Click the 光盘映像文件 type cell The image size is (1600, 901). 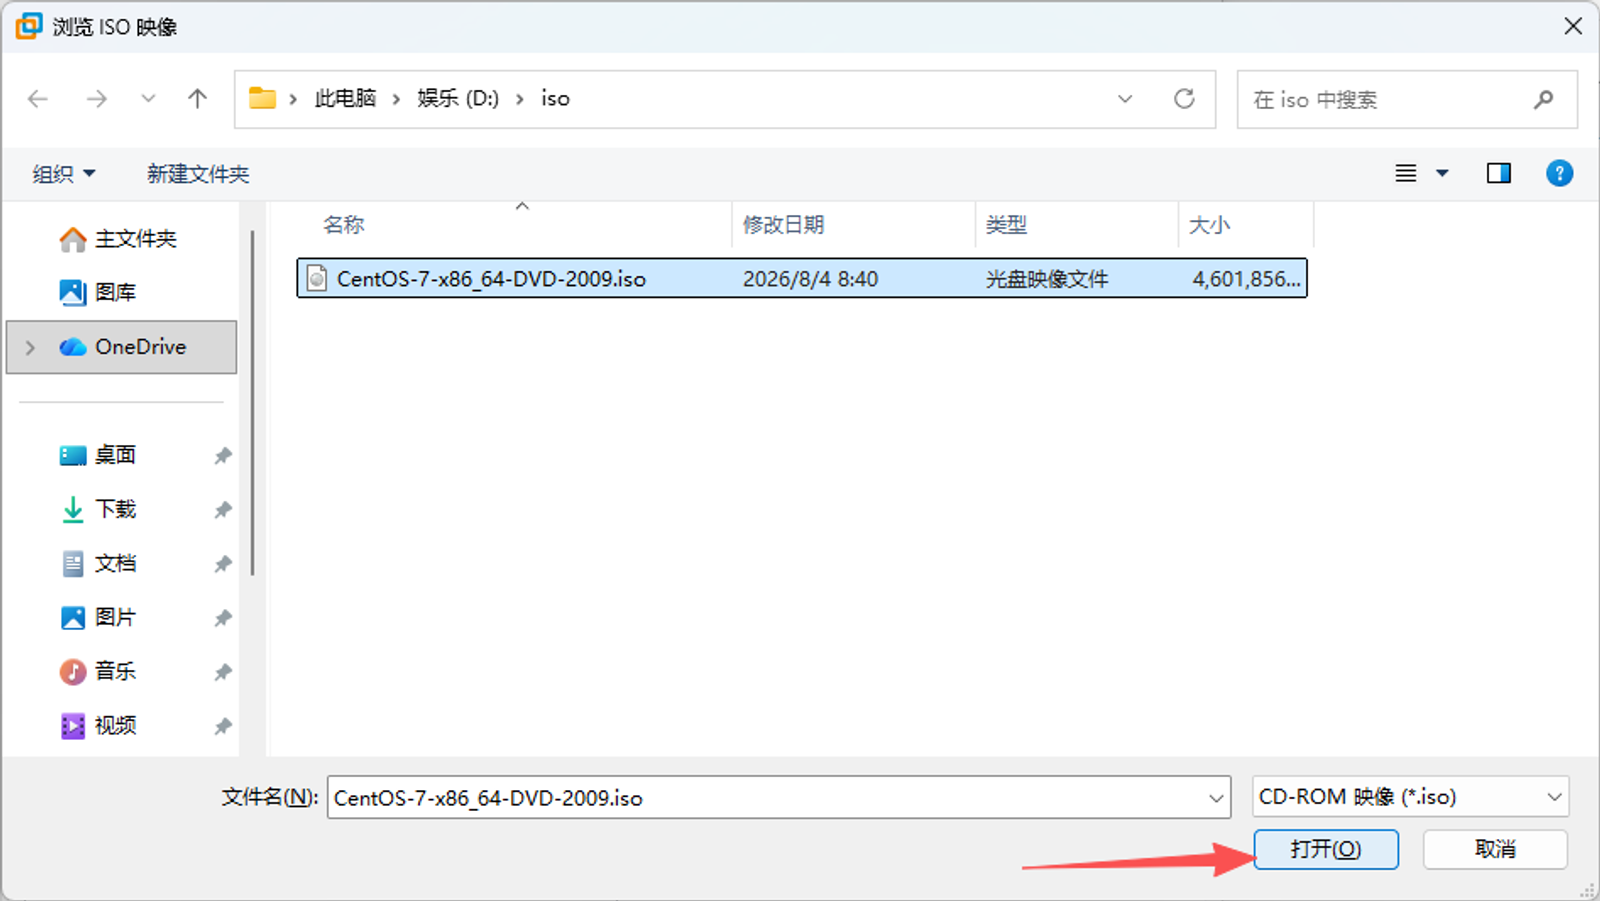pyautogui.click(x=1047, y=279)
